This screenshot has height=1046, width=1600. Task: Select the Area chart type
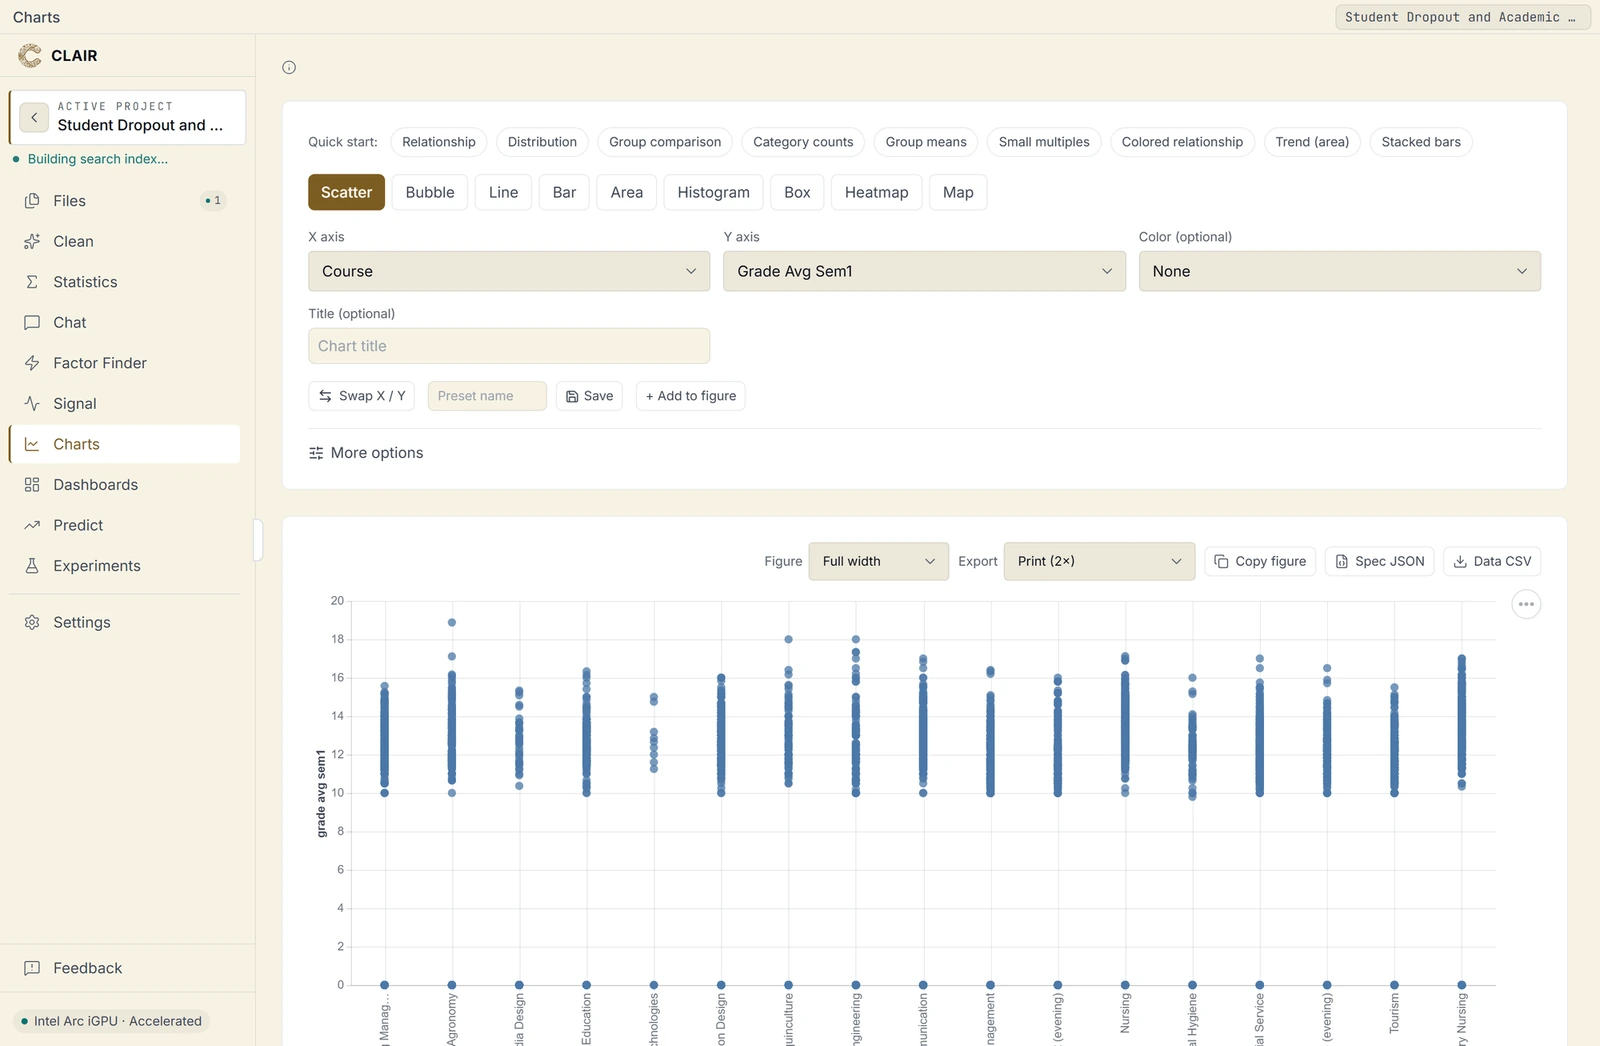[627, 192]
